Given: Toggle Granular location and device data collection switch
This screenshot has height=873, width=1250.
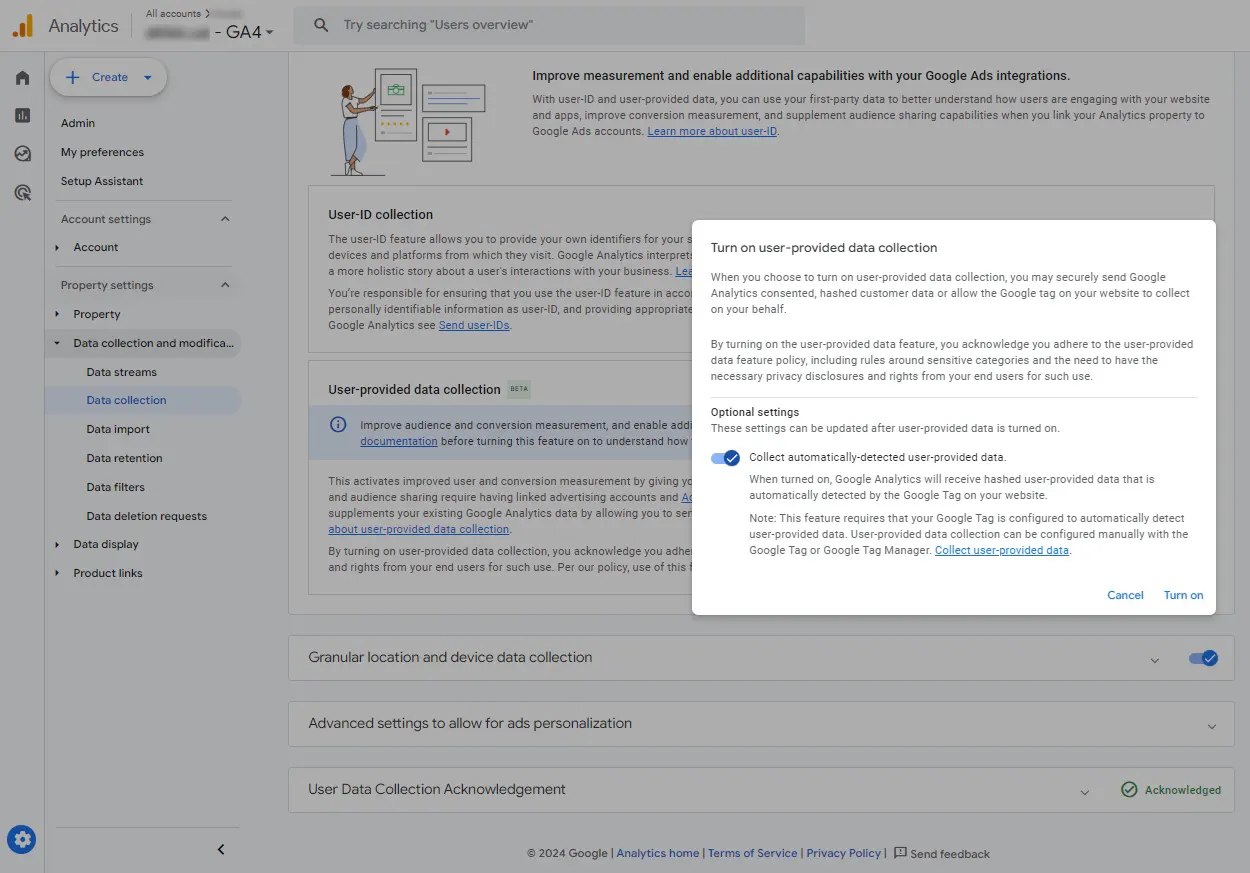Looking at the screenshot, I should (x=1203, y=658).
